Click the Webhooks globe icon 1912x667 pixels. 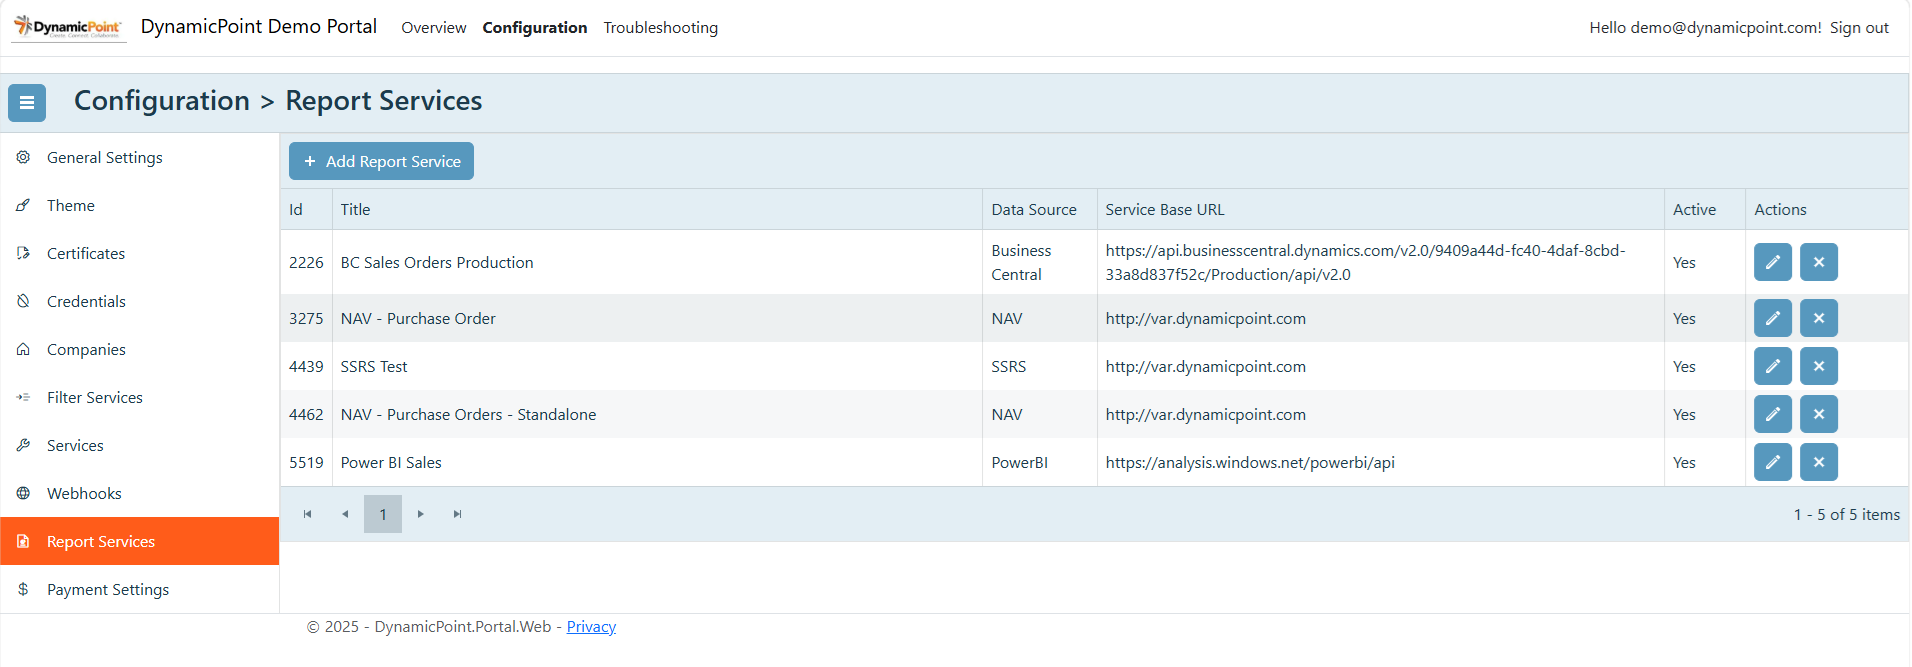pos(23,493)
